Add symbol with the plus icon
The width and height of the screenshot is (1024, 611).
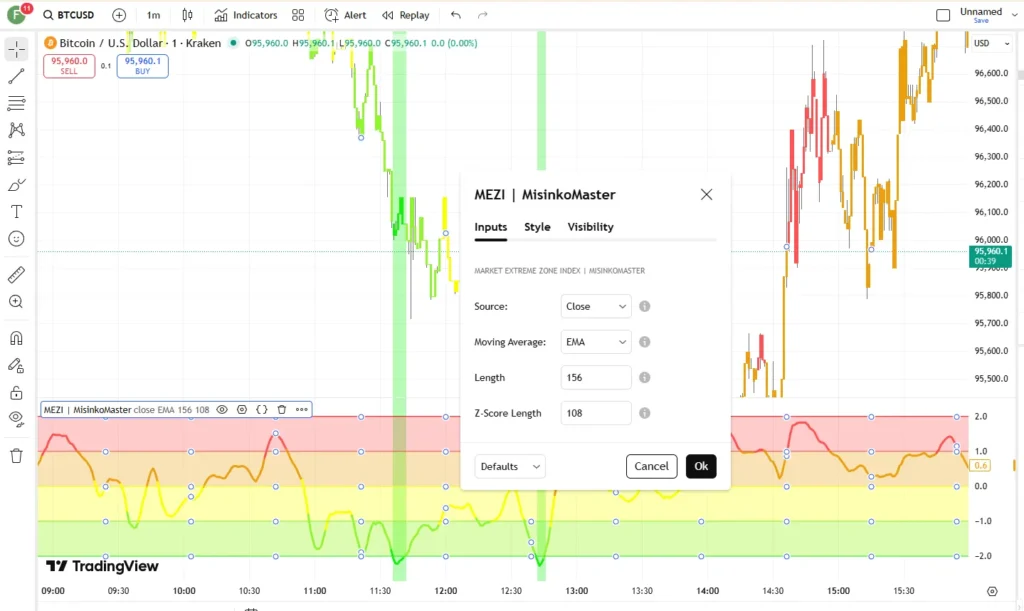(119, 15)
